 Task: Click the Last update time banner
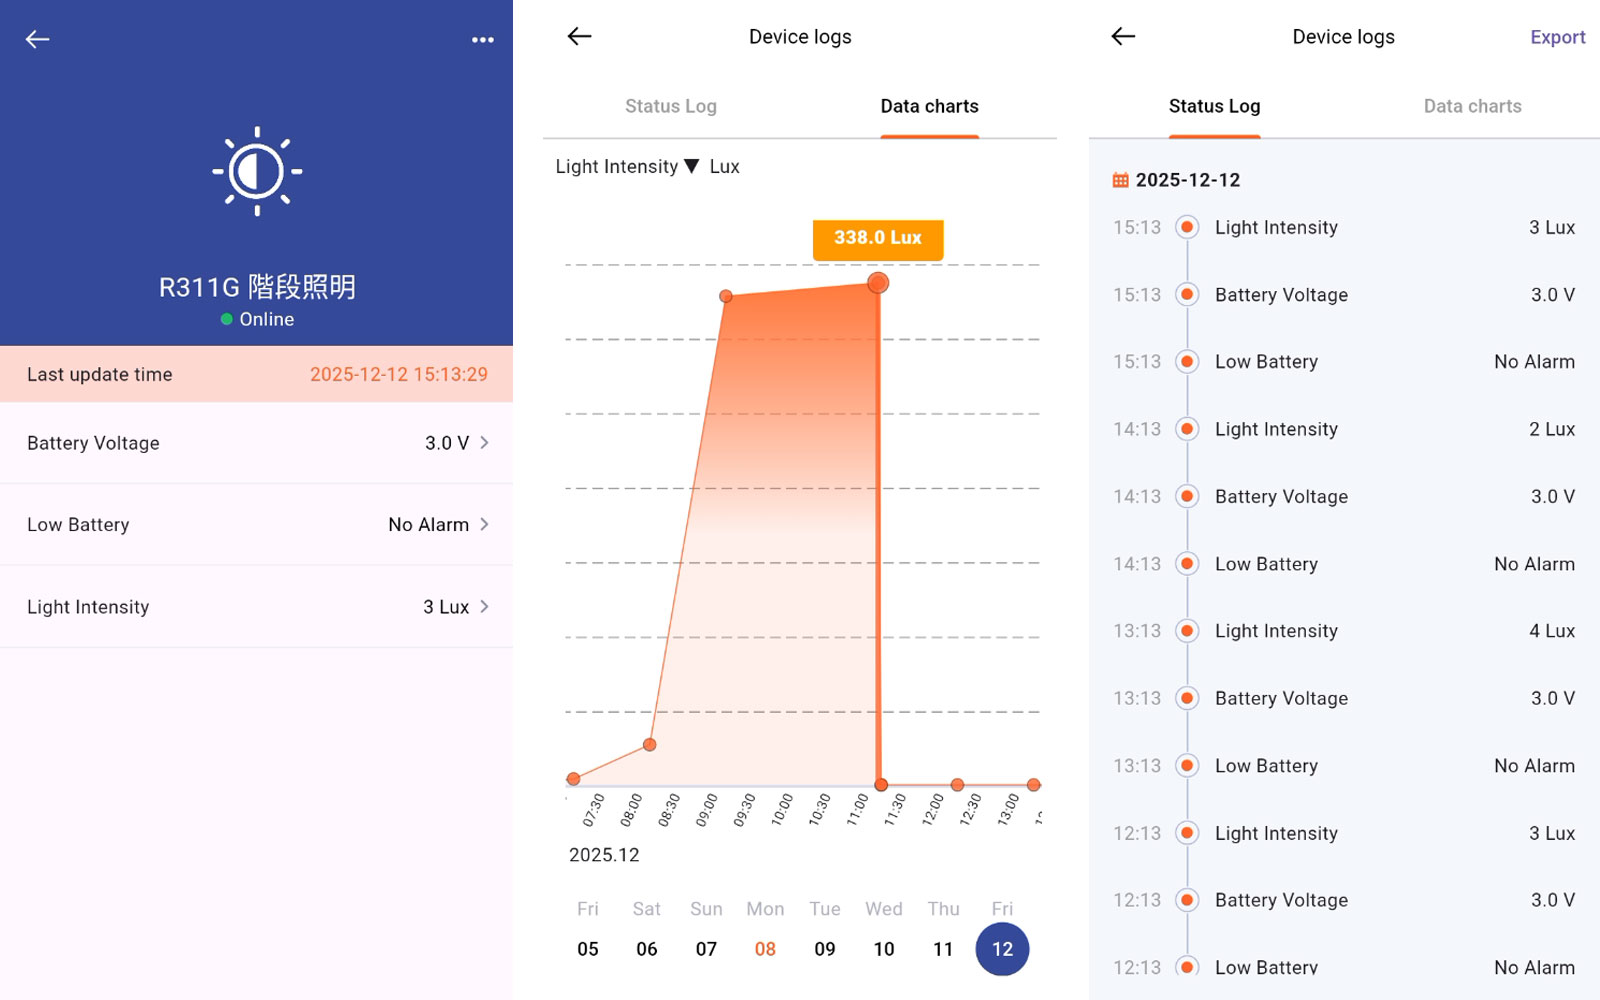coord(256,375)
